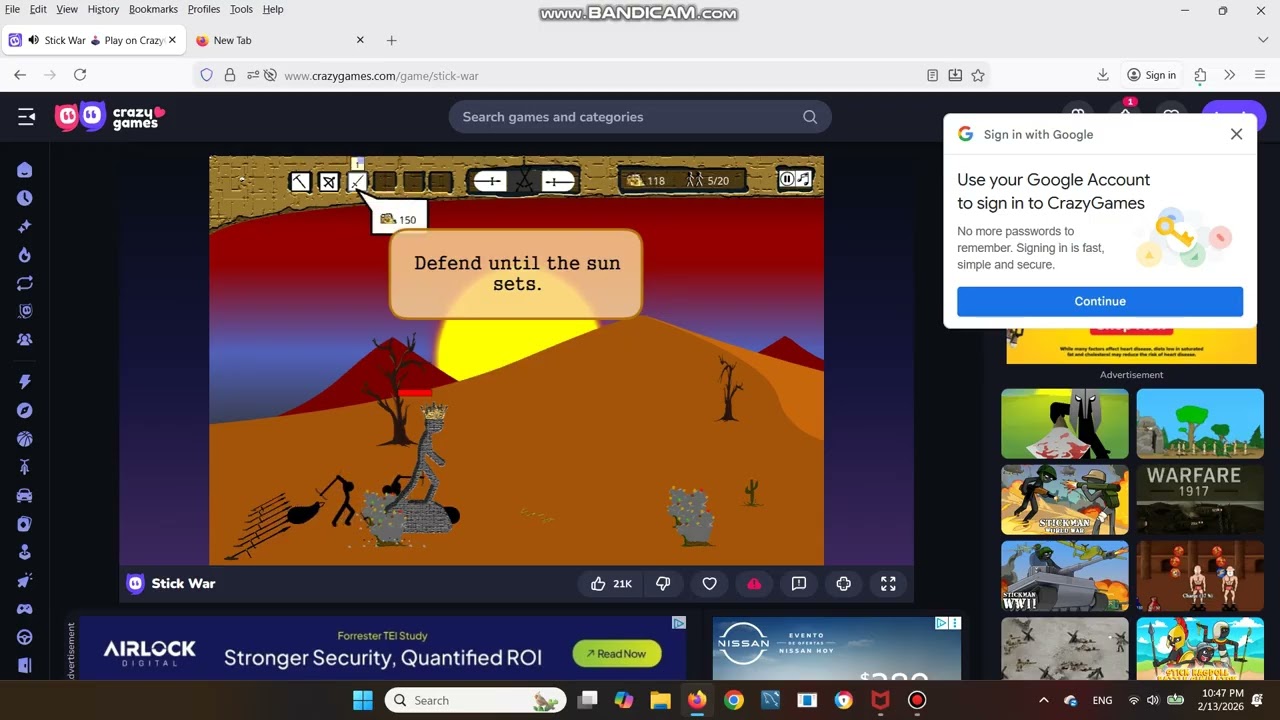The width and height of the screenshot is (1280, 720).
Task: Click the Windows taskbar Search box
Action: coord(475,700)
